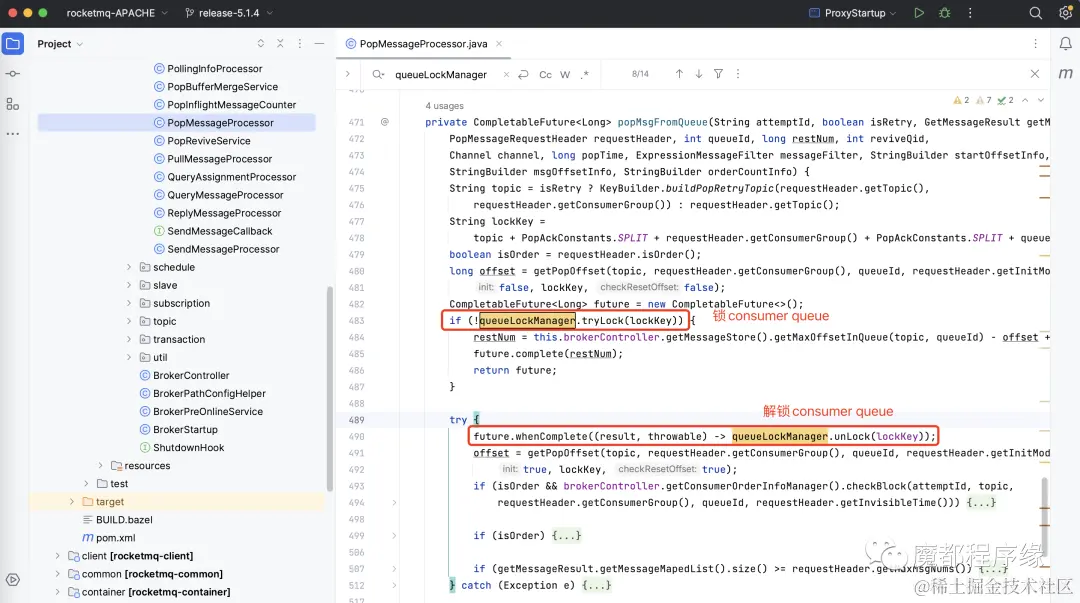Expand the target folder
Screen dimensions: 1080x603
click(x=72, y=502)
